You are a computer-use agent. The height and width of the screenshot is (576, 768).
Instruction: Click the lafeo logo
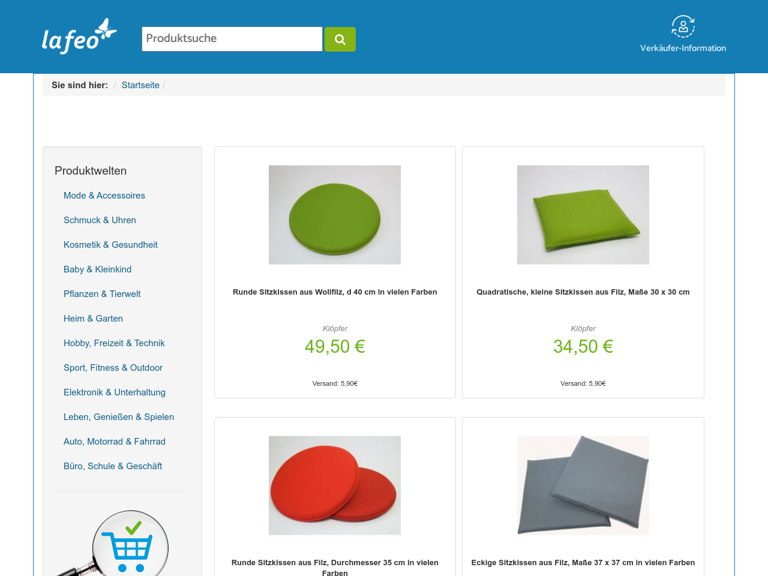click(79, 37)
